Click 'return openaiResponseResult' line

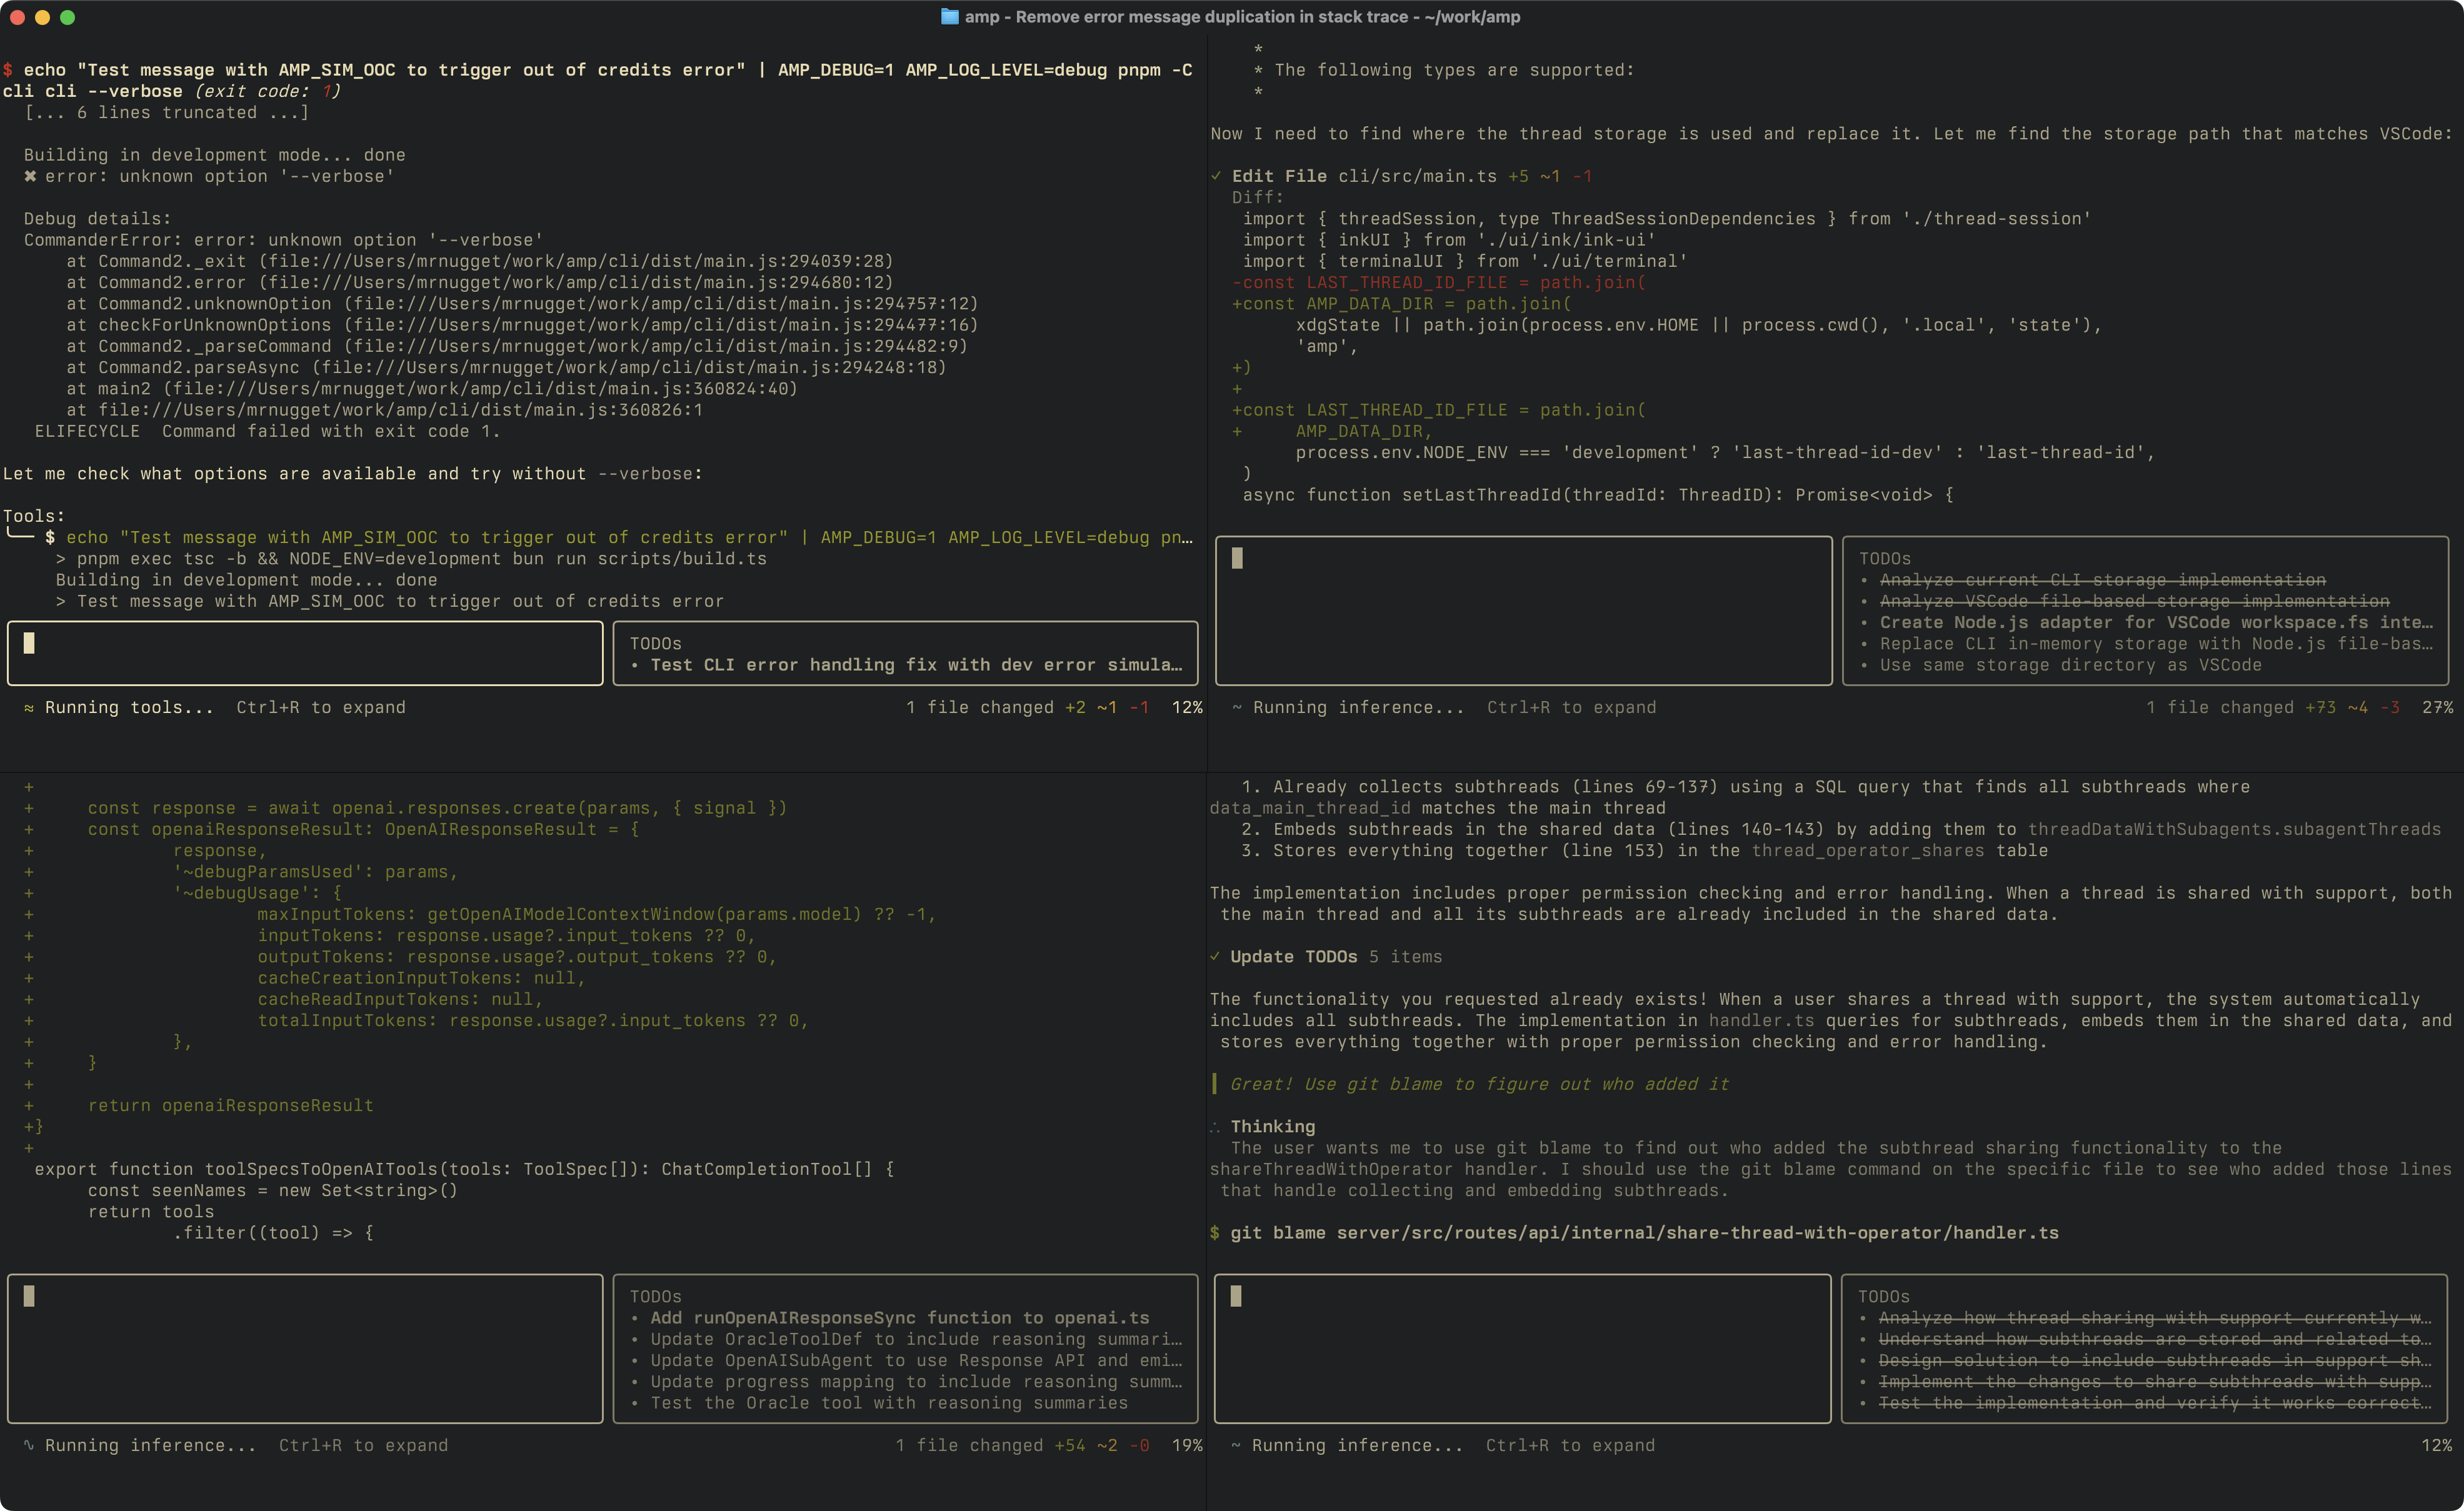(230, 1105)
